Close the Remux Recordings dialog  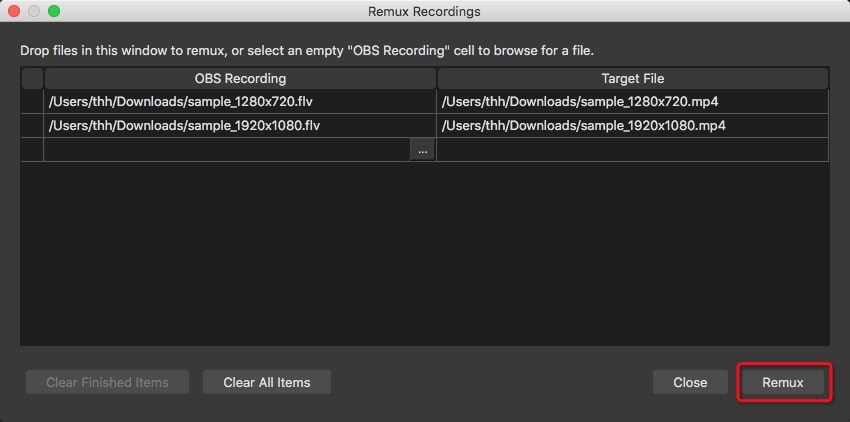click(x=690, y=382)
